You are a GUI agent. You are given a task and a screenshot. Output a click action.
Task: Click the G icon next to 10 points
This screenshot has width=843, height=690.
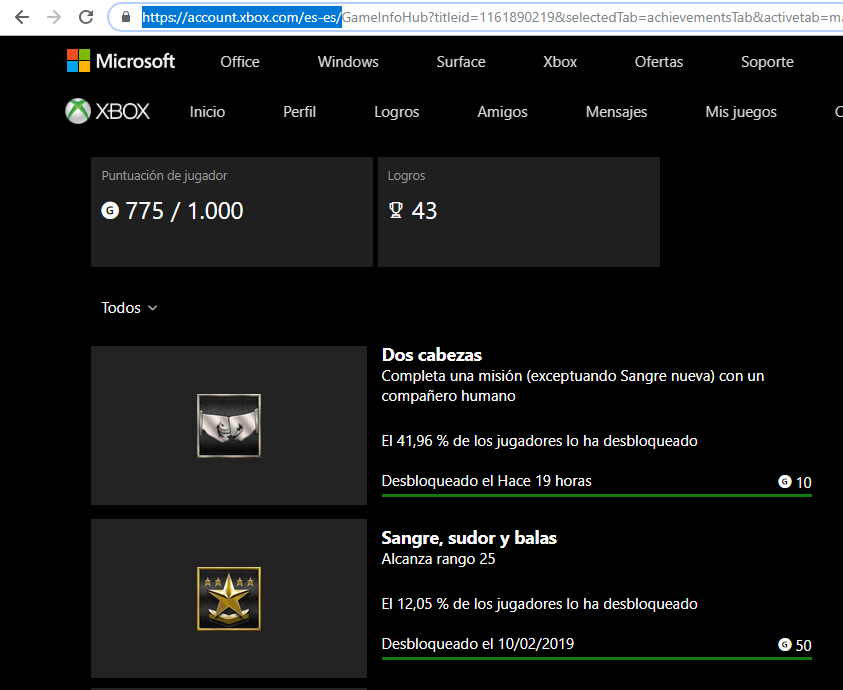785,481
